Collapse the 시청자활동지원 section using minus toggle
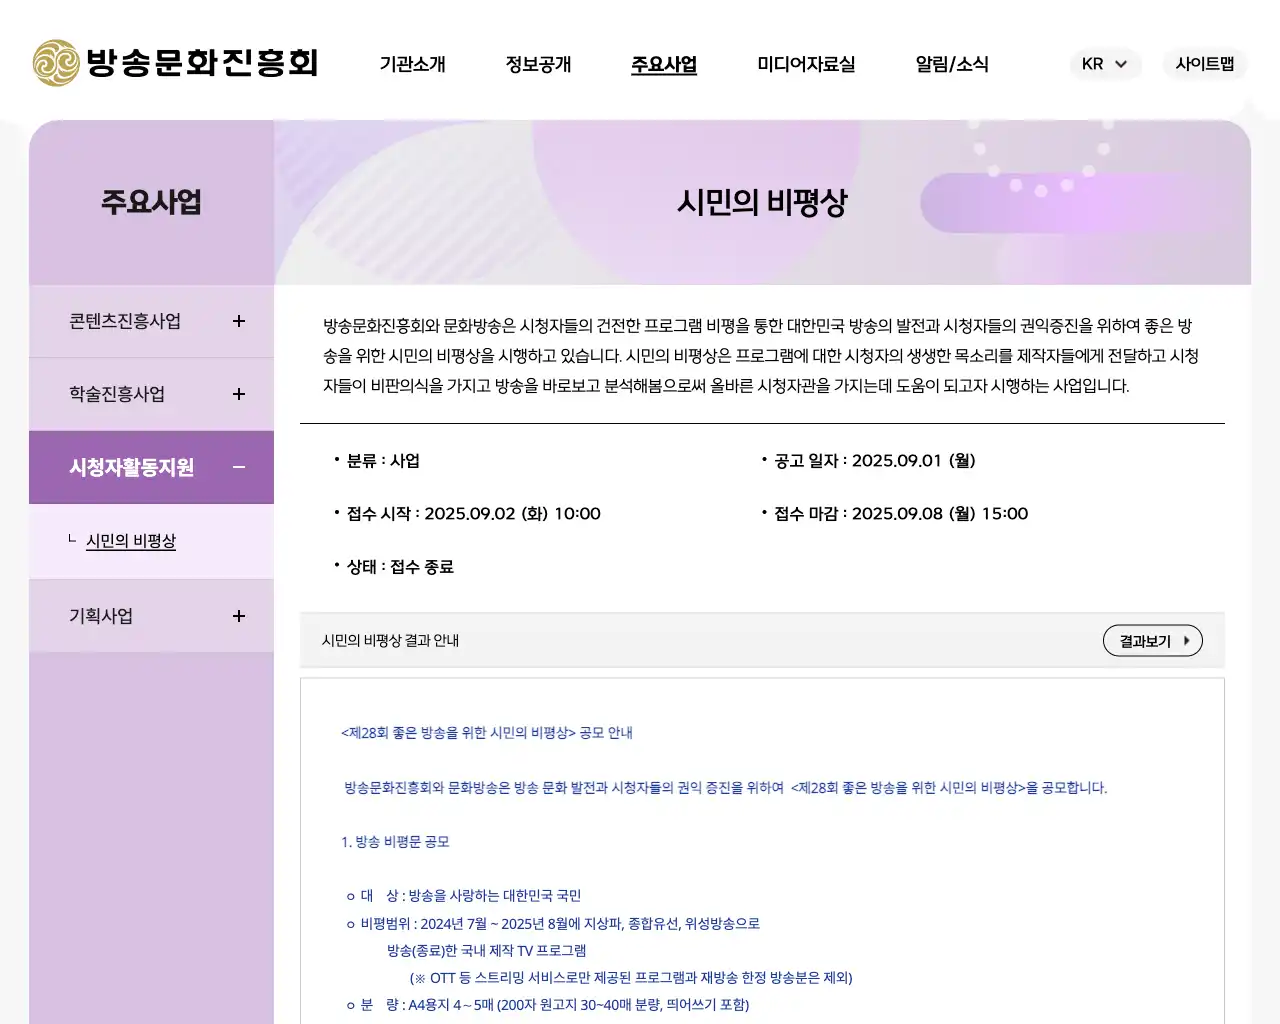The height and width of the screenshot is (1024, 1280). [238, 467]
